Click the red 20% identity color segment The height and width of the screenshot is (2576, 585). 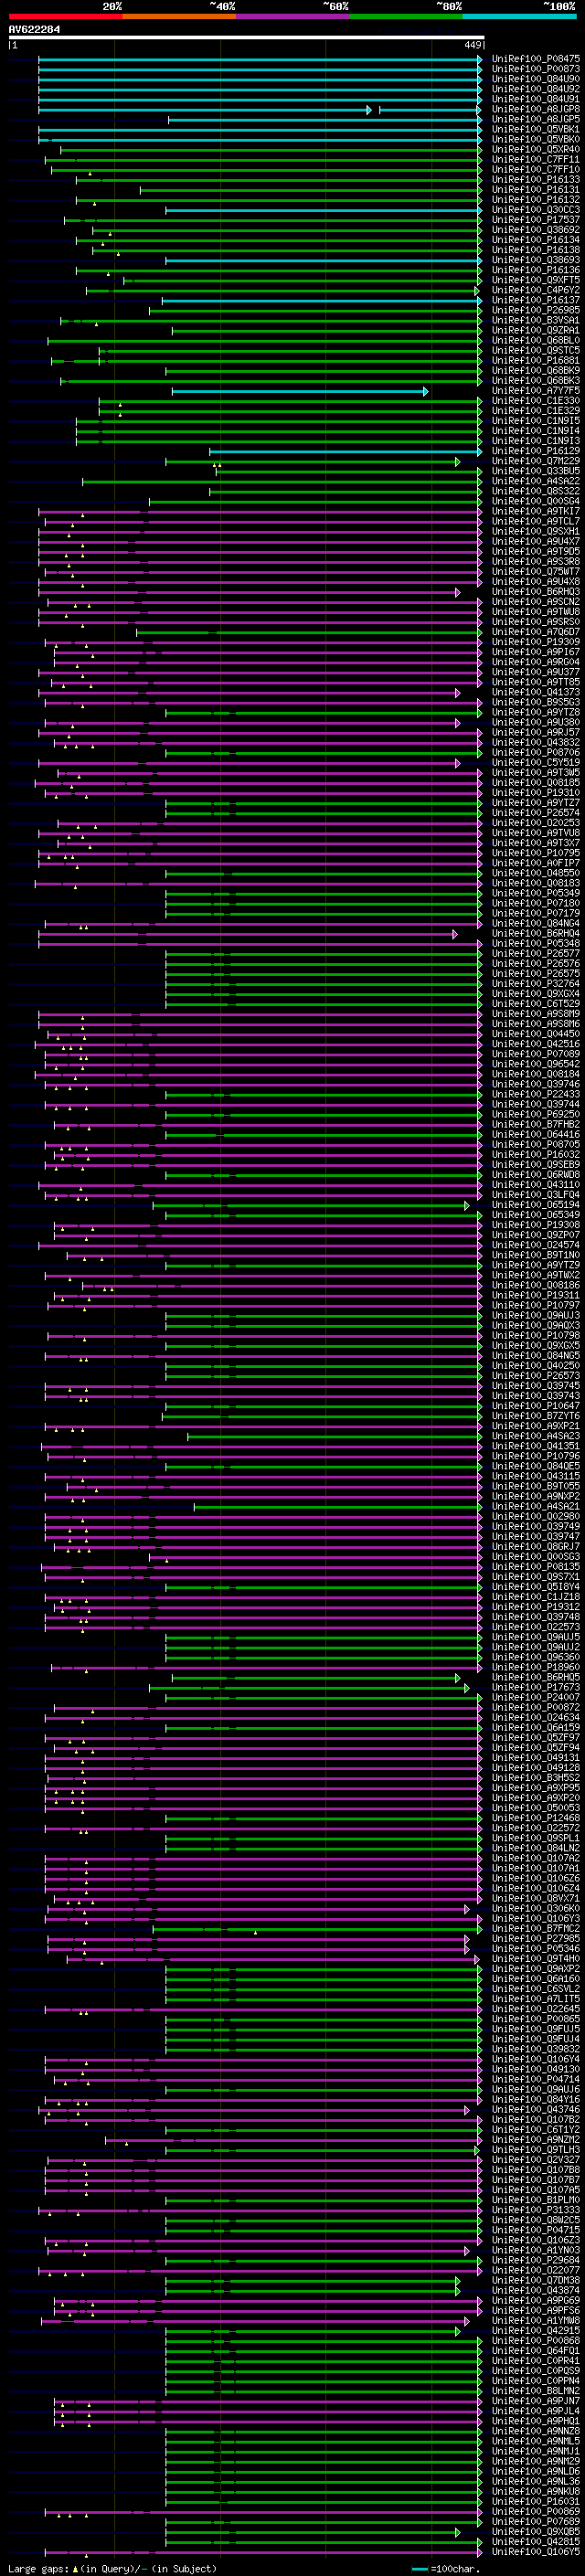(65, 17)
